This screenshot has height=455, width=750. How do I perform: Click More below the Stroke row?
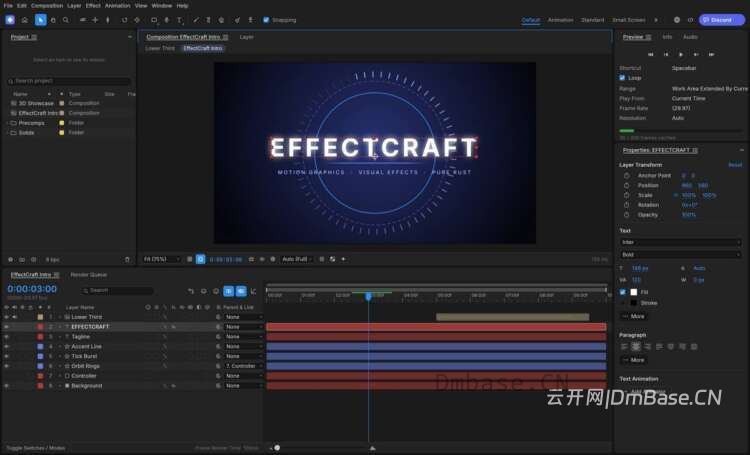point(633,316)
